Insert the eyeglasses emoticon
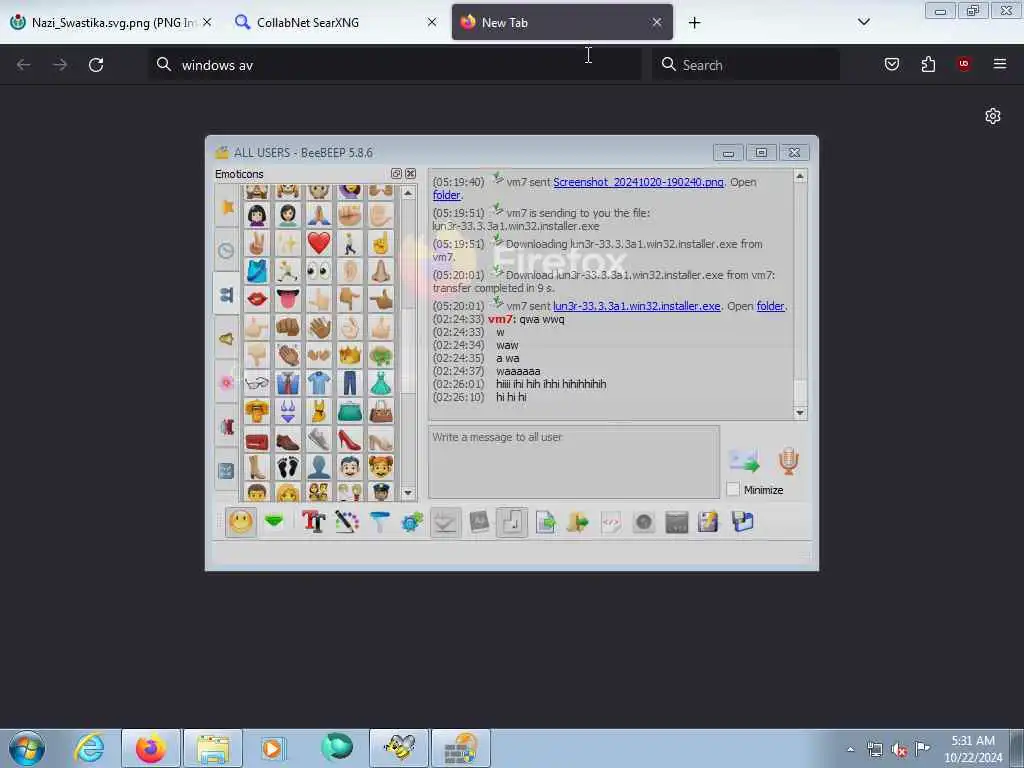Viewport: 1024px width, 768px height. pyautogui.click(x=257, y=383)
